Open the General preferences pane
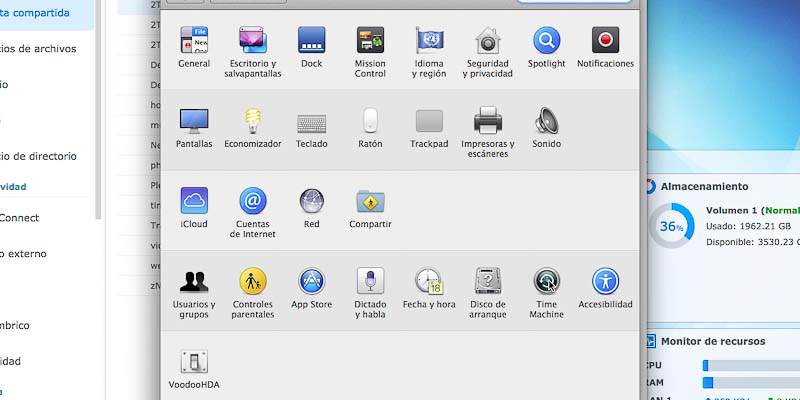 click(194, 47)
